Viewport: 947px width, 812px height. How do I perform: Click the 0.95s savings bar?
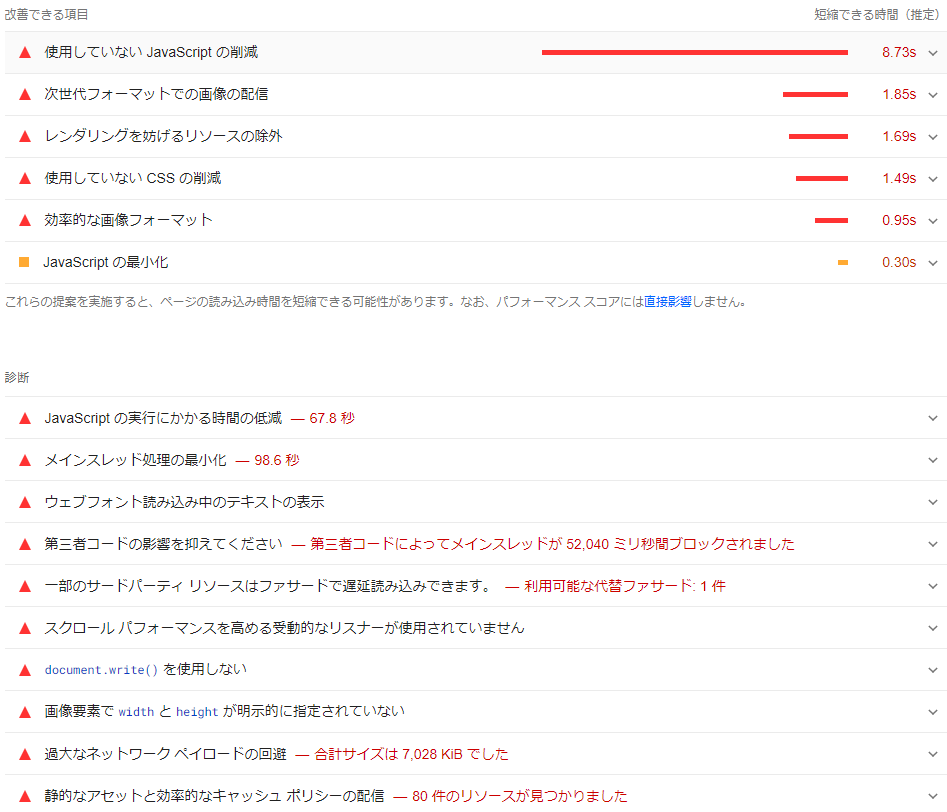pyautogui.click(x=831, y=221)
